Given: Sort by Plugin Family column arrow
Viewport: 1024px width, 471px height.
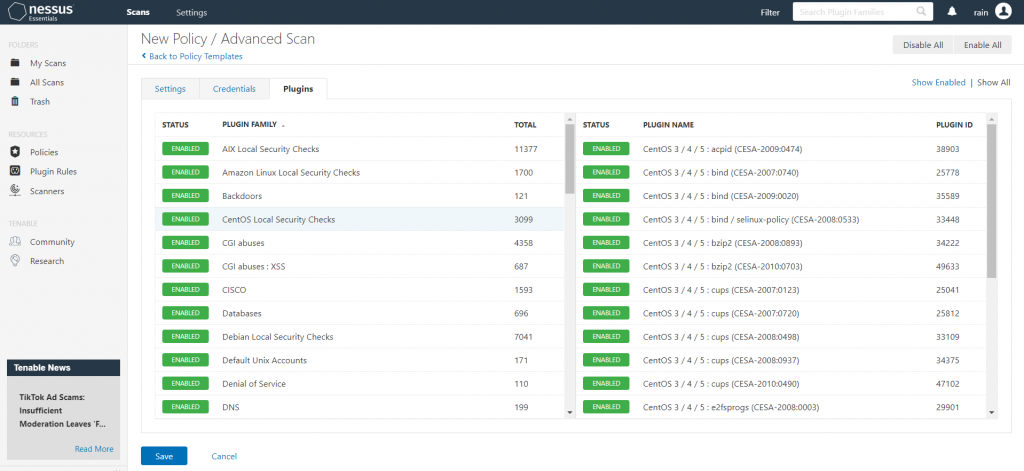Looking at the screenshot, I should pos(283,125).
